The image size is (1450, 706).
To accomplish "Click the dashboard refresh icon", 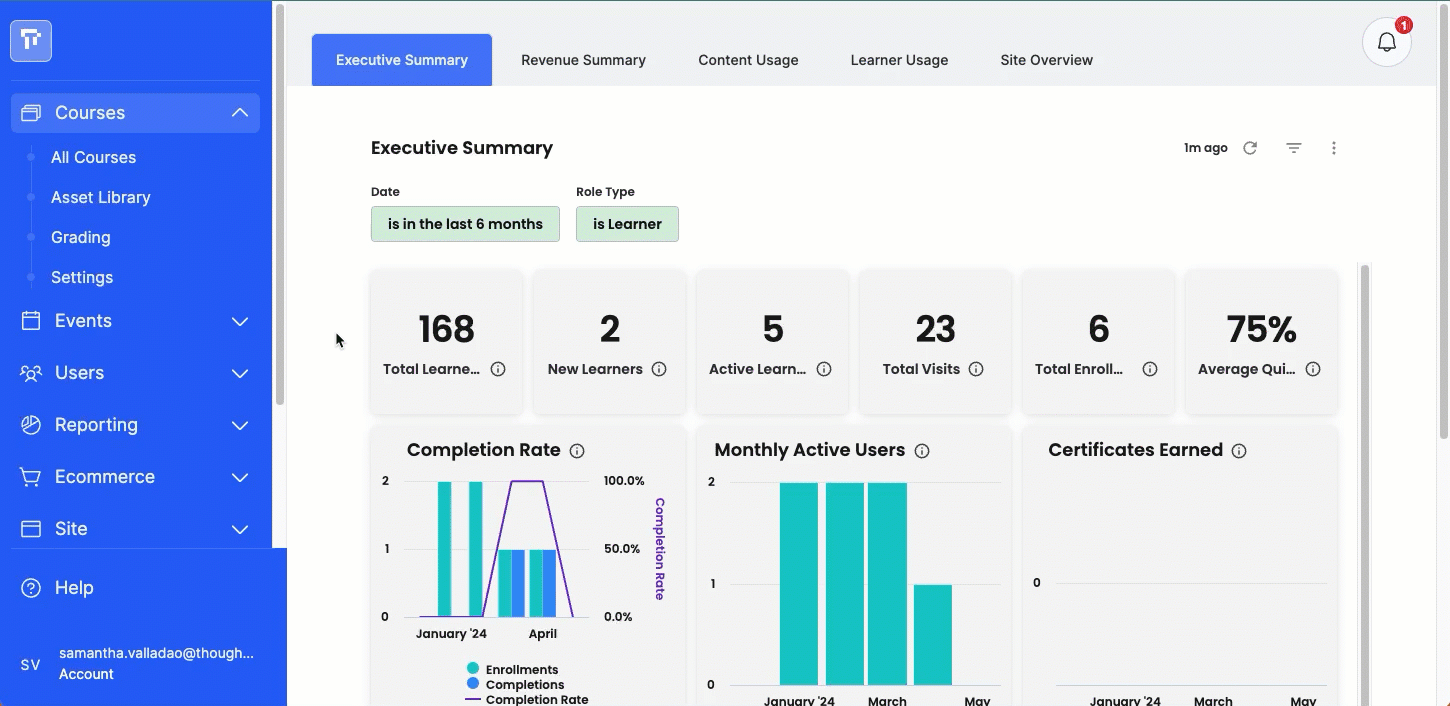I will (x=1250, y=148).
